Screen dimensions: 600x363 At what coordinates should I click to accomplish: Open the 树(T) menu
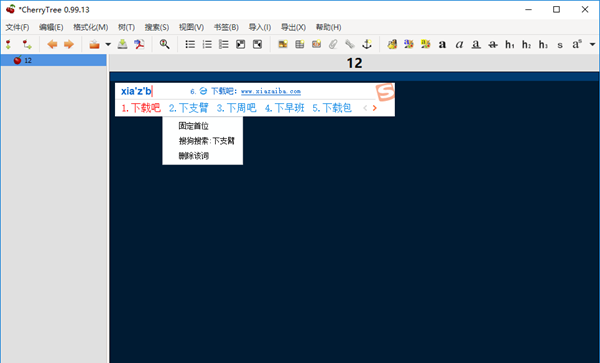point(126,27)
